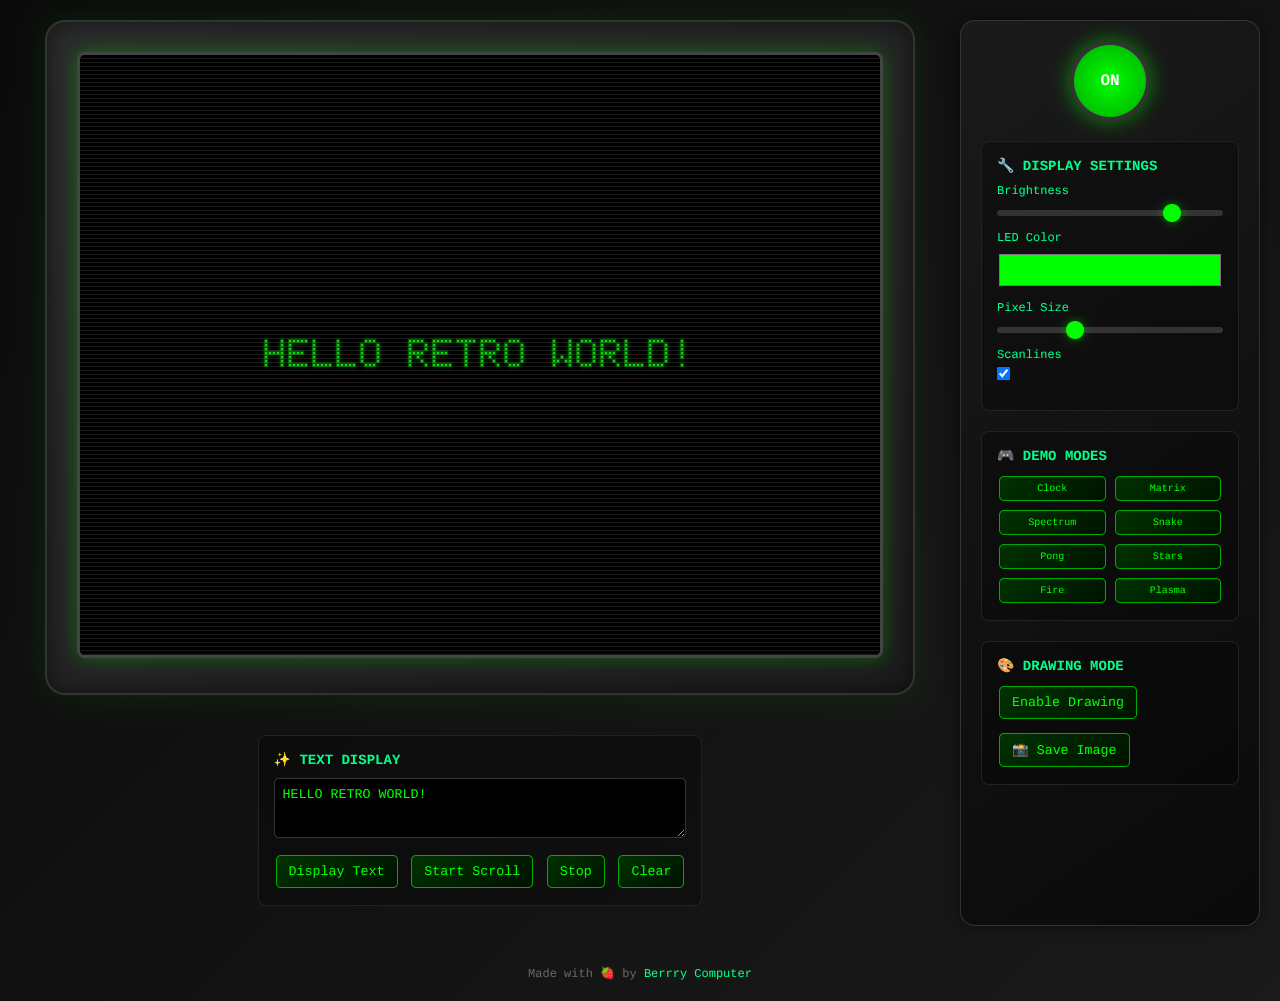The height and width of the screenshot is (1001, 1280).
Task: Click the gamepad icon beside Demo Modes
Action: (1005, 455)
